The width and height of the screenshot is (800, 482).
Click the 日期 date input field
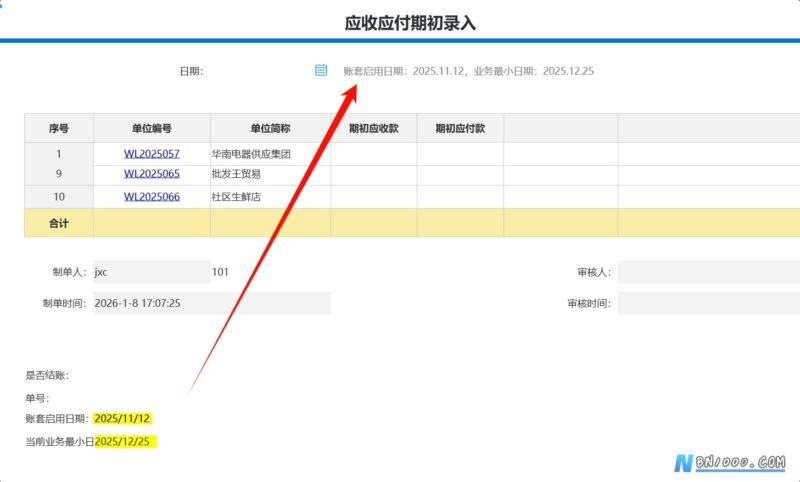(x=259, y=71)
